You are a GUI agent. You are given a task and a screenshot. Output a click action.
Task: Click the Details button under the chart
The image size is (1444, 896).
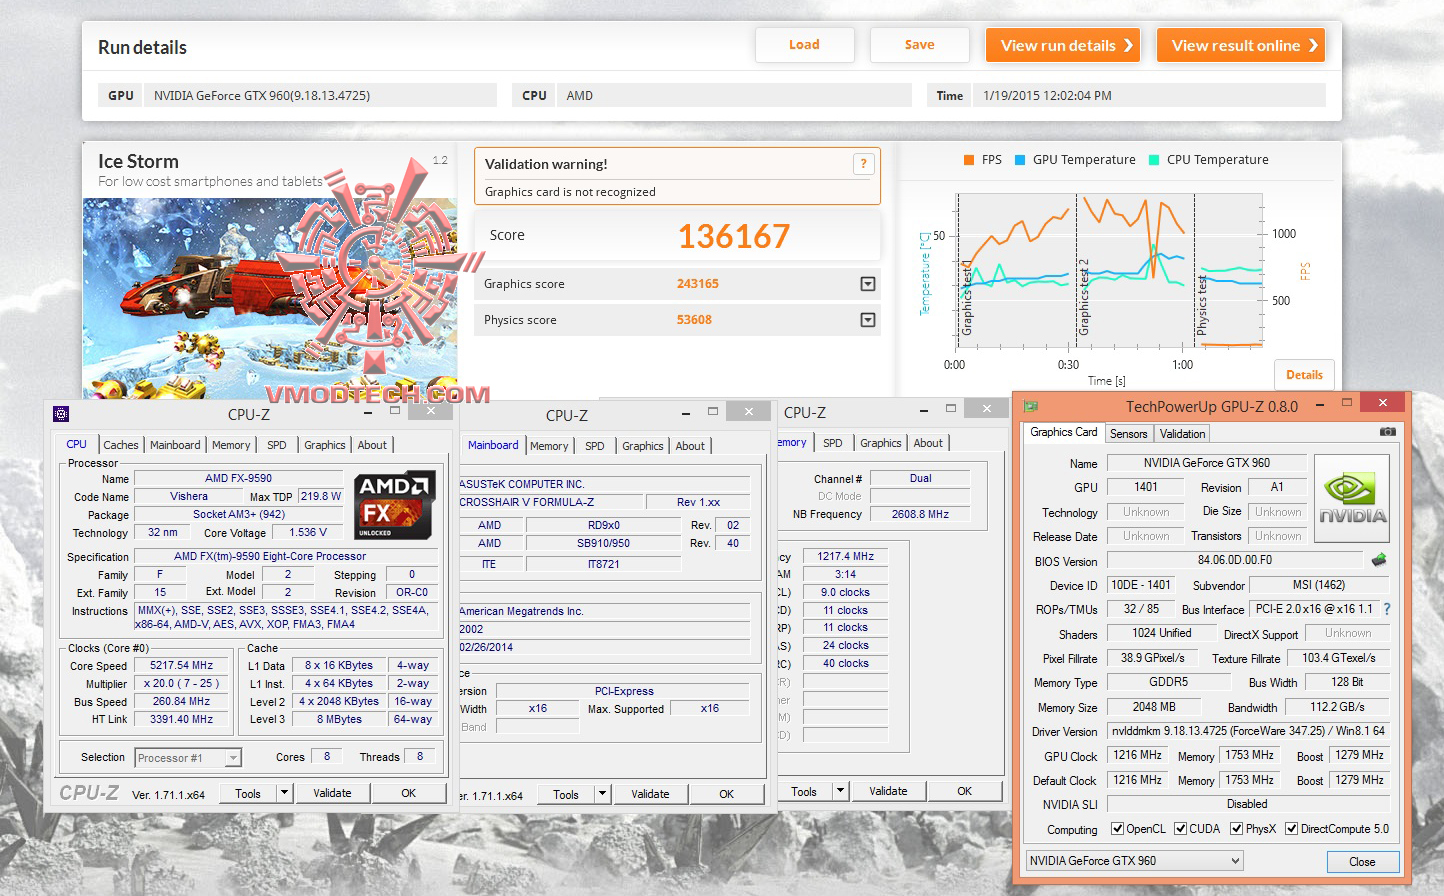(1304, 375)
